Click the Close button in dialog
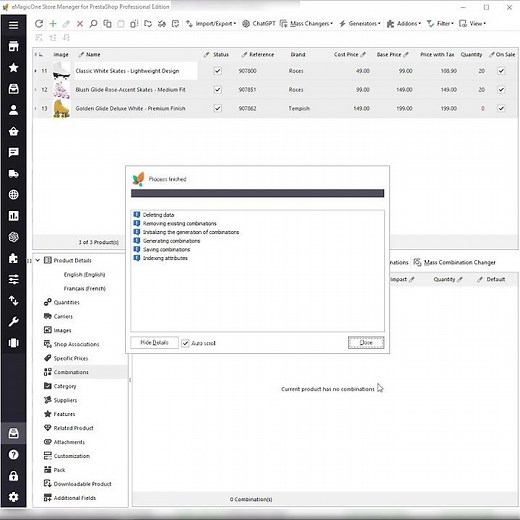Screen dimensions: 520x520 [366, 343]
